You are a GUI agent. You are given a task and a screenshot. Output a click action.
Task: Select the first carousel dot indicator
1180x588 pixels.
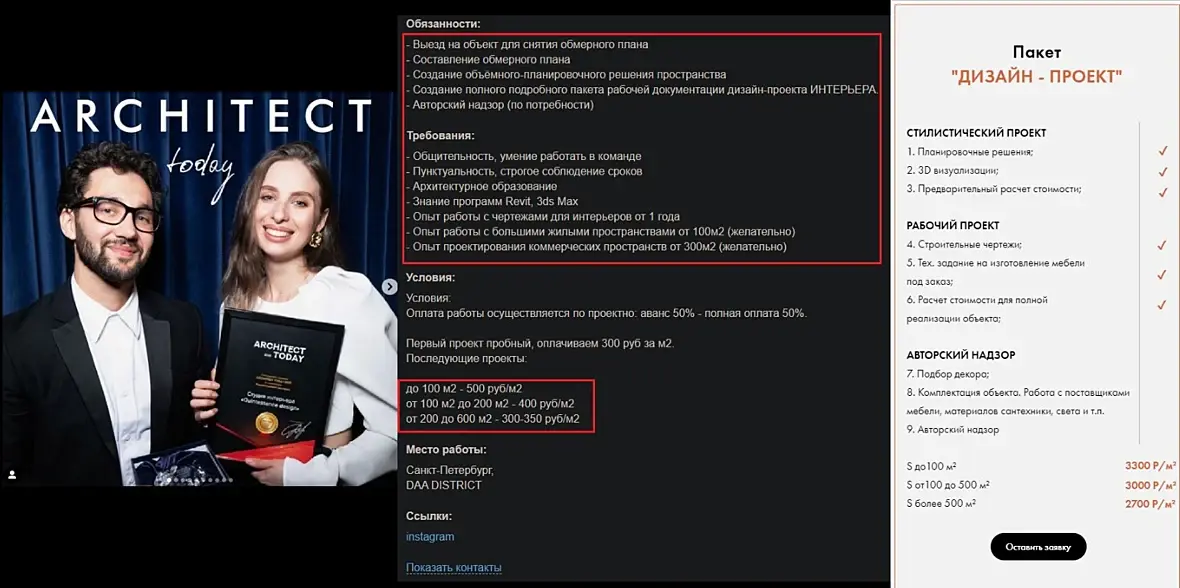click(169, 480)
